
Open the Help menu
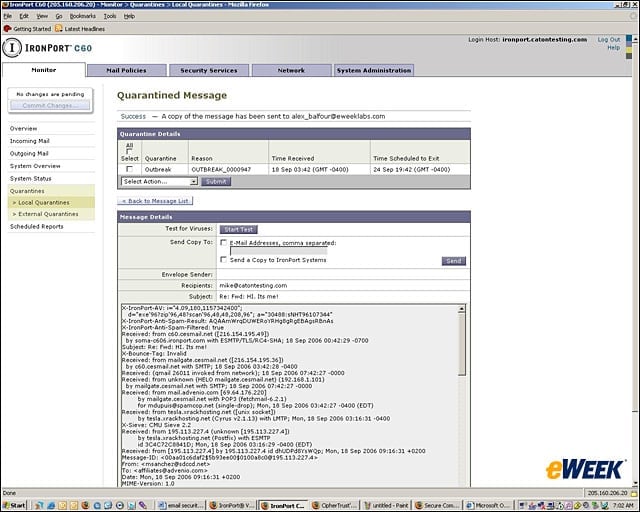pyautogui.click(x=129, y=16)
